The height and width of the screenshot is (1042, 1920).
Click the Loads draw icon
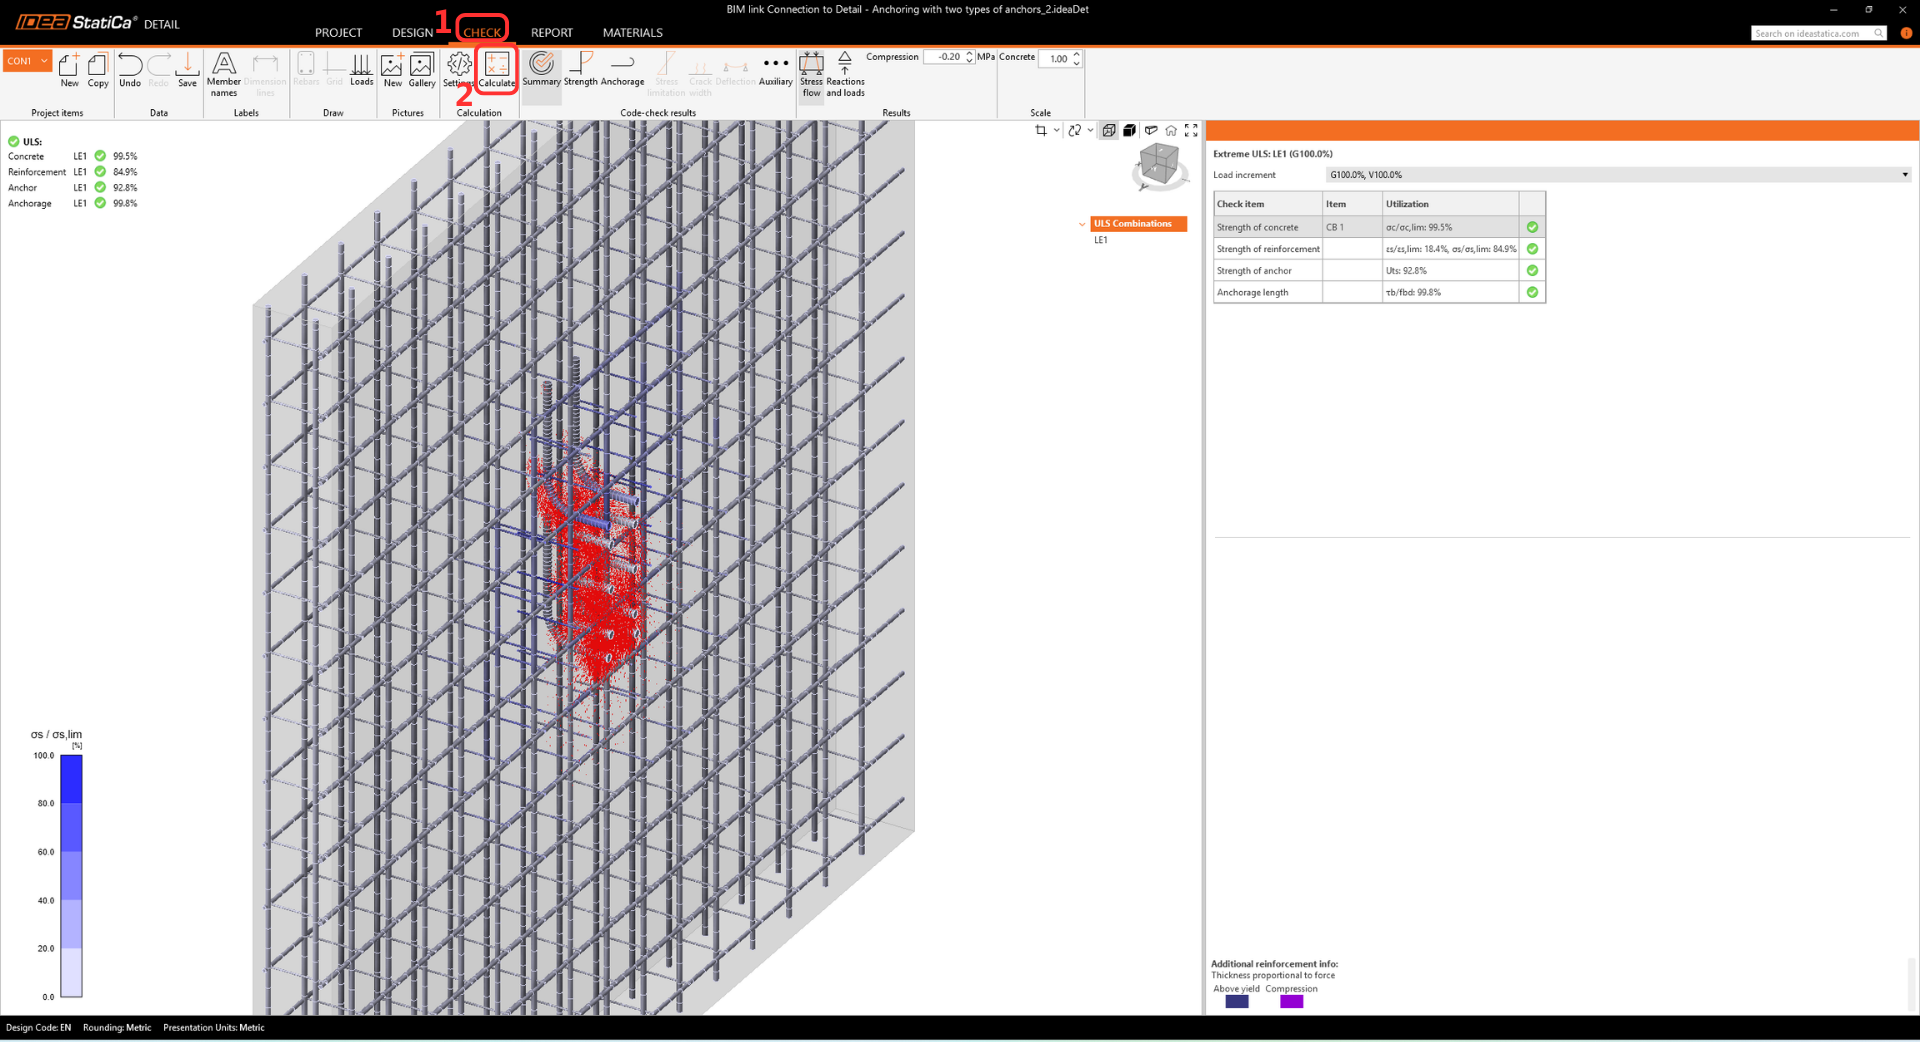361,69
